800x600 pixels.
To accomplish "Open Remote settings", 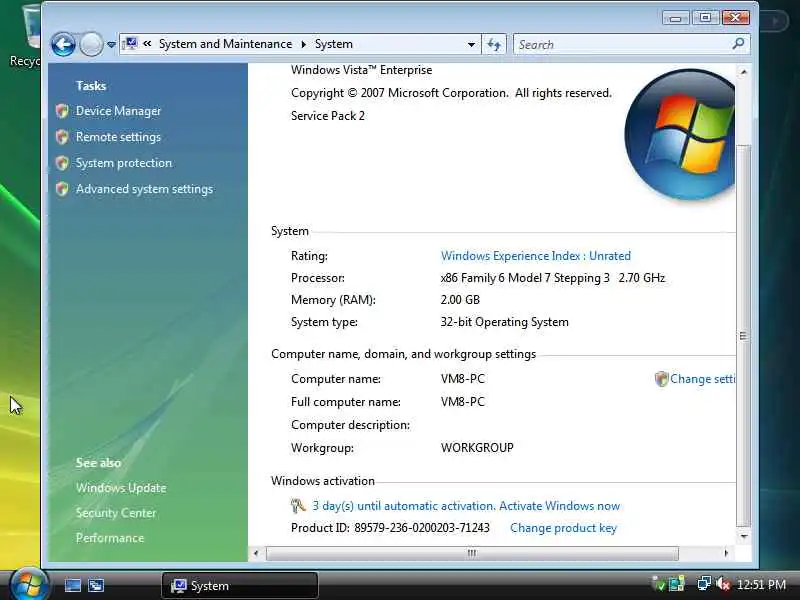I will click(x=118, y=137).
